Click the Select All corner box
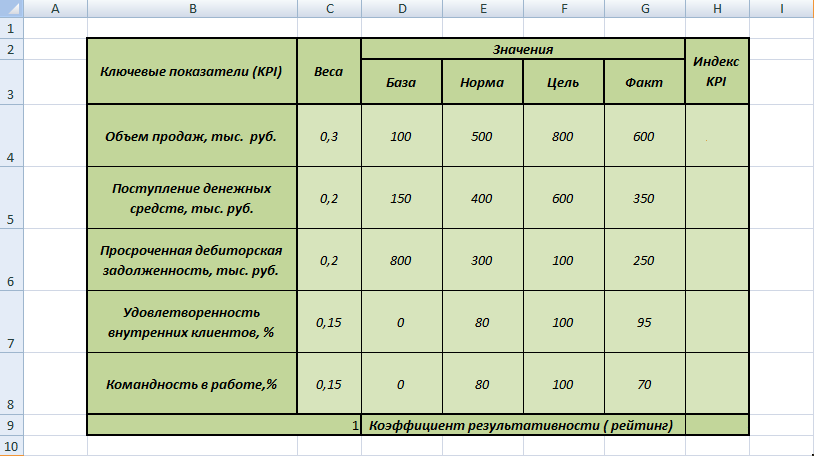The image size is (814, 456). 10,9
